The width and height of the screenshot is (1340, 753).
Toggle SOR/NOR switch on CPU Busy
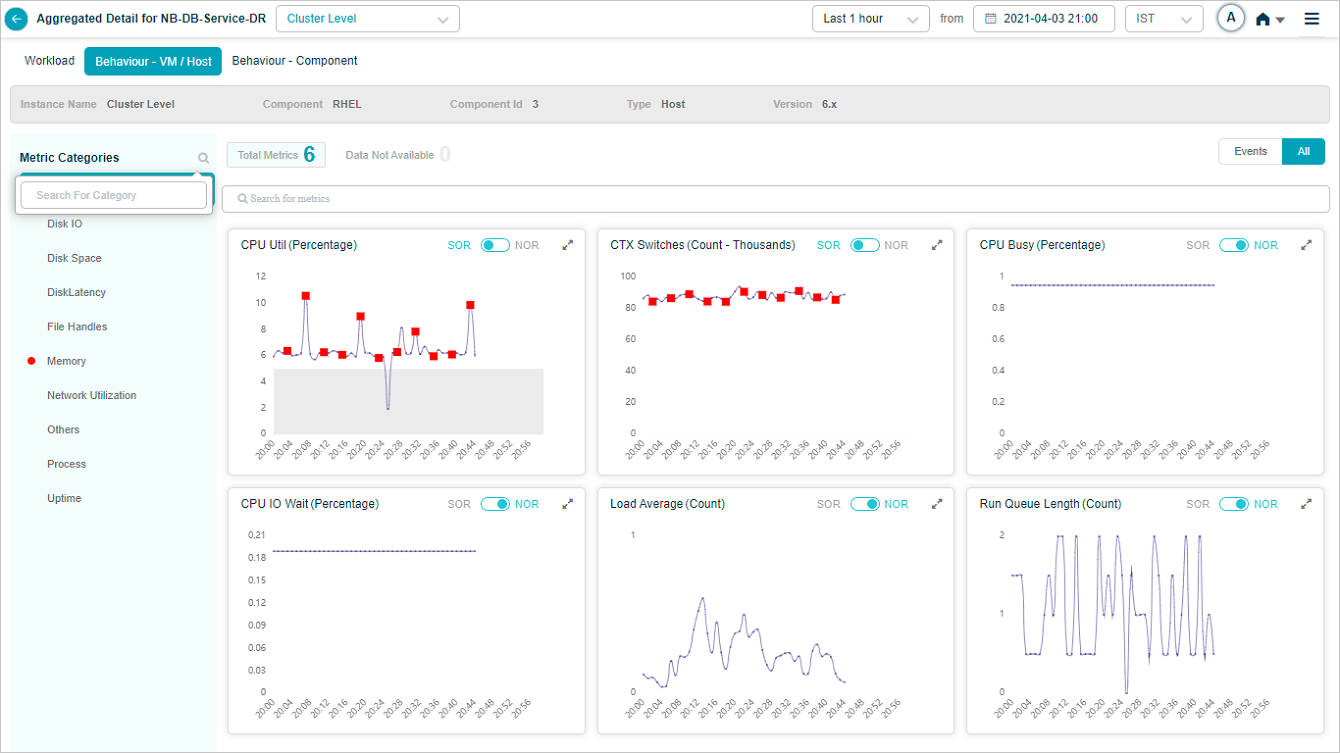tap(1233, 245)
